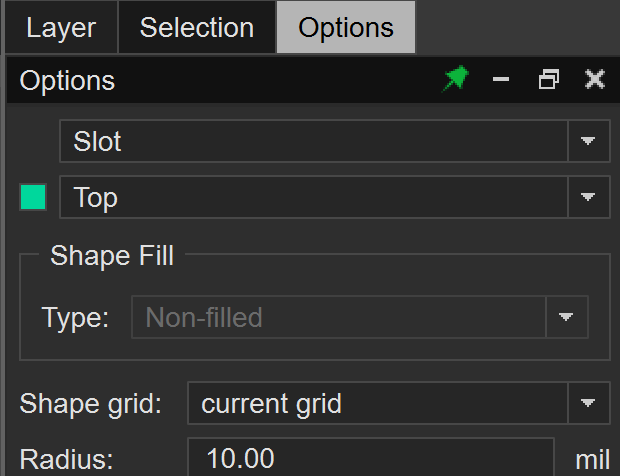
Task: Click the mil unit label
Action: [x=592, y=460]
